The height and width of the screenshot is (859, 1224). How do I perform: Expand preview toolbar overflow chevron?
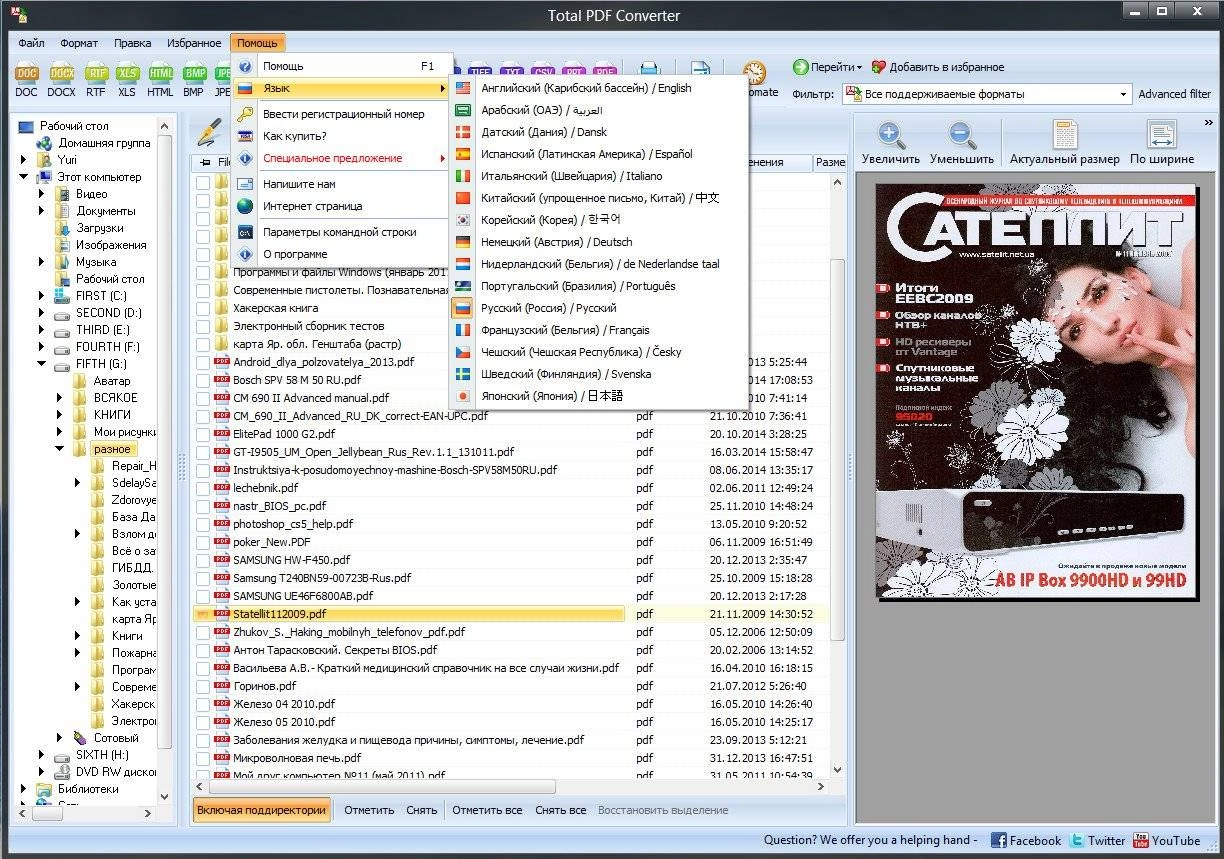pyautogui.click(x=1209, y=123)
